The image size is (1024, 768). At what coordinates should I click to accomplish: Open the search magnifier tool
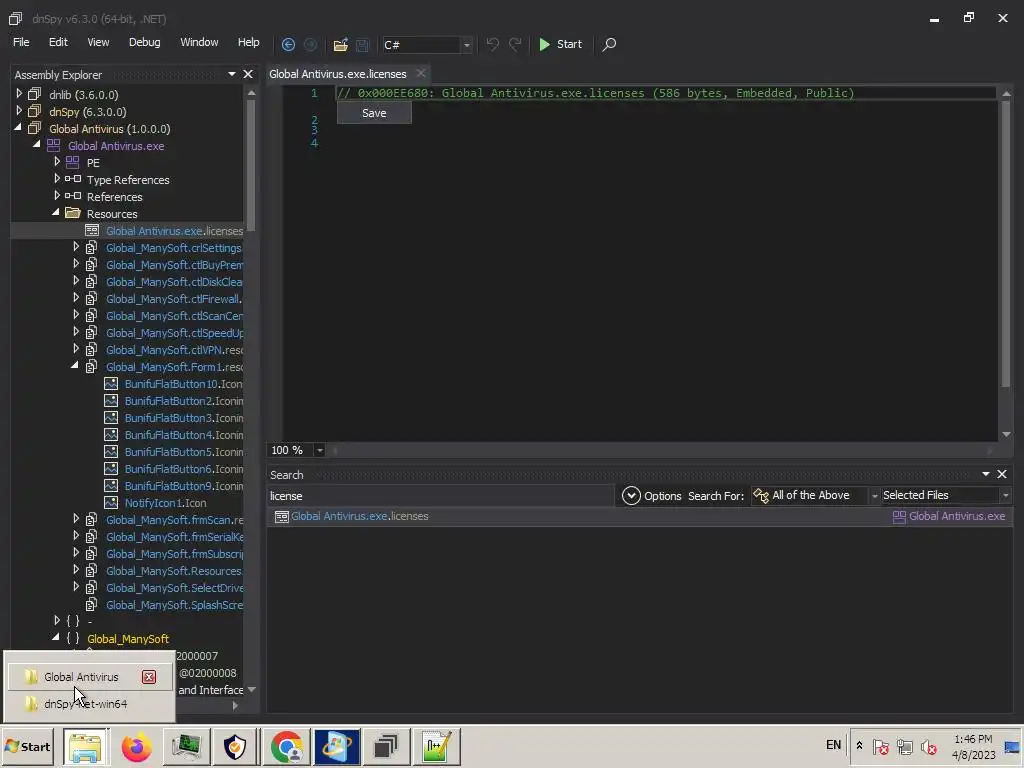tap(609, 44)
